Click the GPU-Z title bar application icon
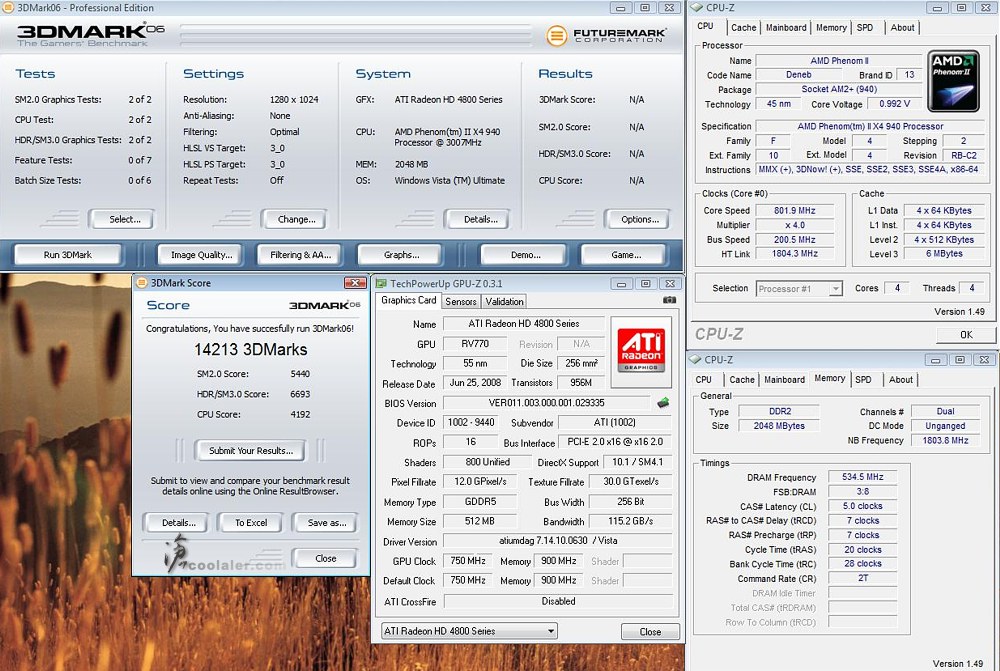This screenshot has height=671, width=1000. [x=381, y=283]
